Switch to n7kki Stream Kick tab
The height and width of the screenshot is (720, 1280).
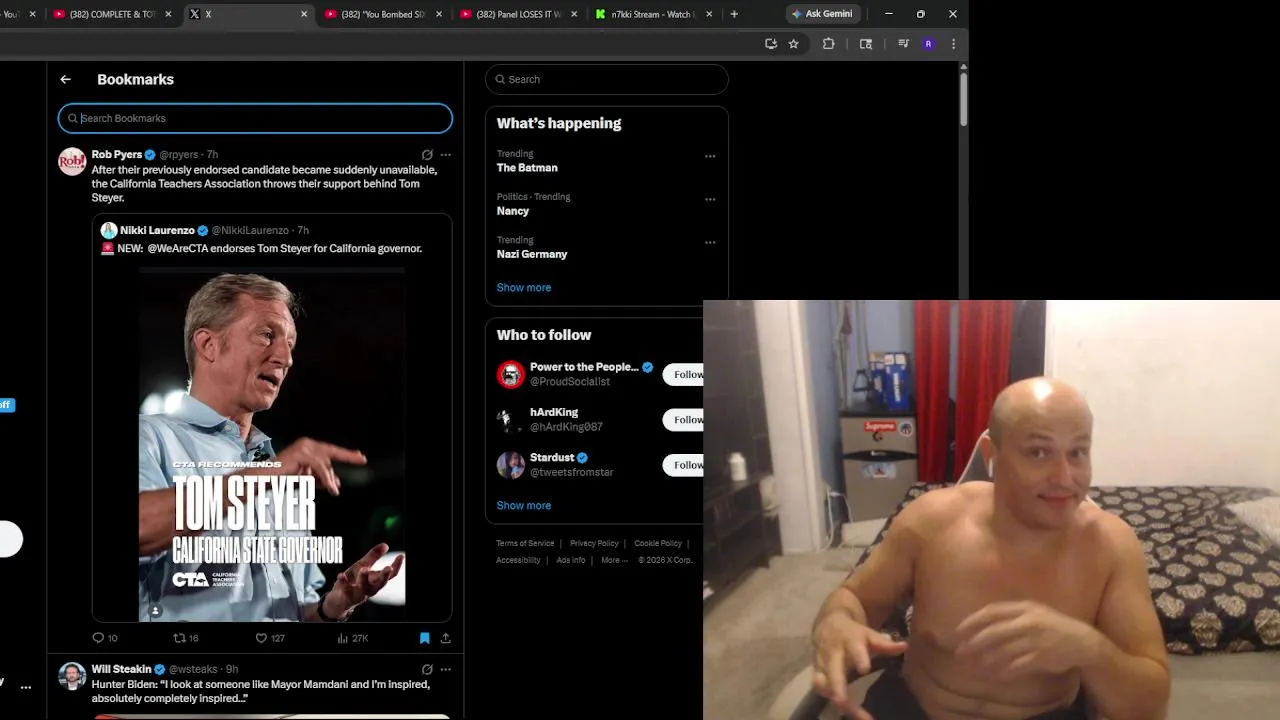tap(652, 14)
